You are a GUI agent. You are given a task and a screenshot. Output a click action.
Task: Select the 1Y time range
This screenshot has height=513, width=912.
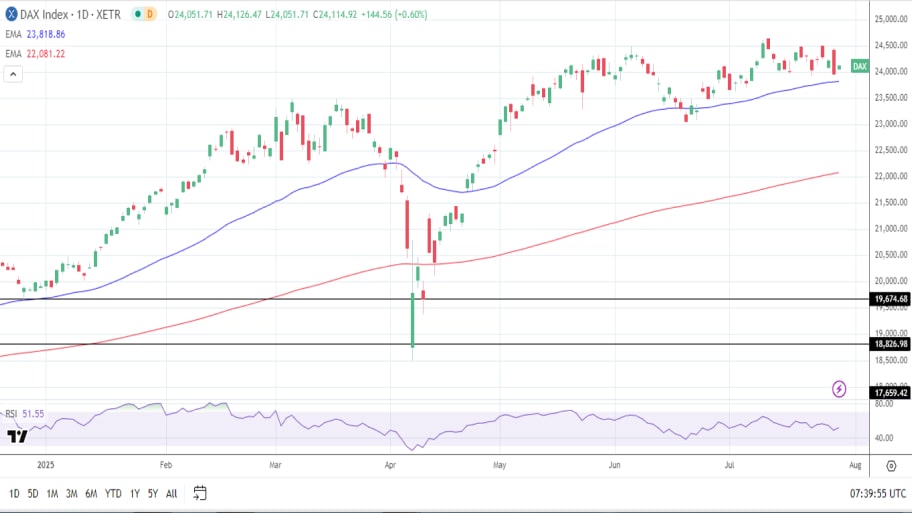pos(135,493)
